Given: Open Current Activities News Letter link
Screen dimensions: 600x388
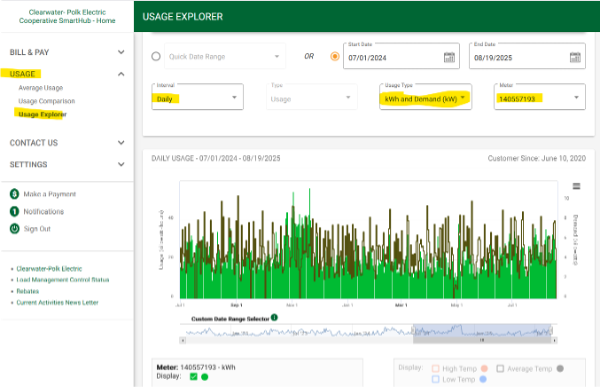Looking at the screenshot, I should tap(57, 302).
